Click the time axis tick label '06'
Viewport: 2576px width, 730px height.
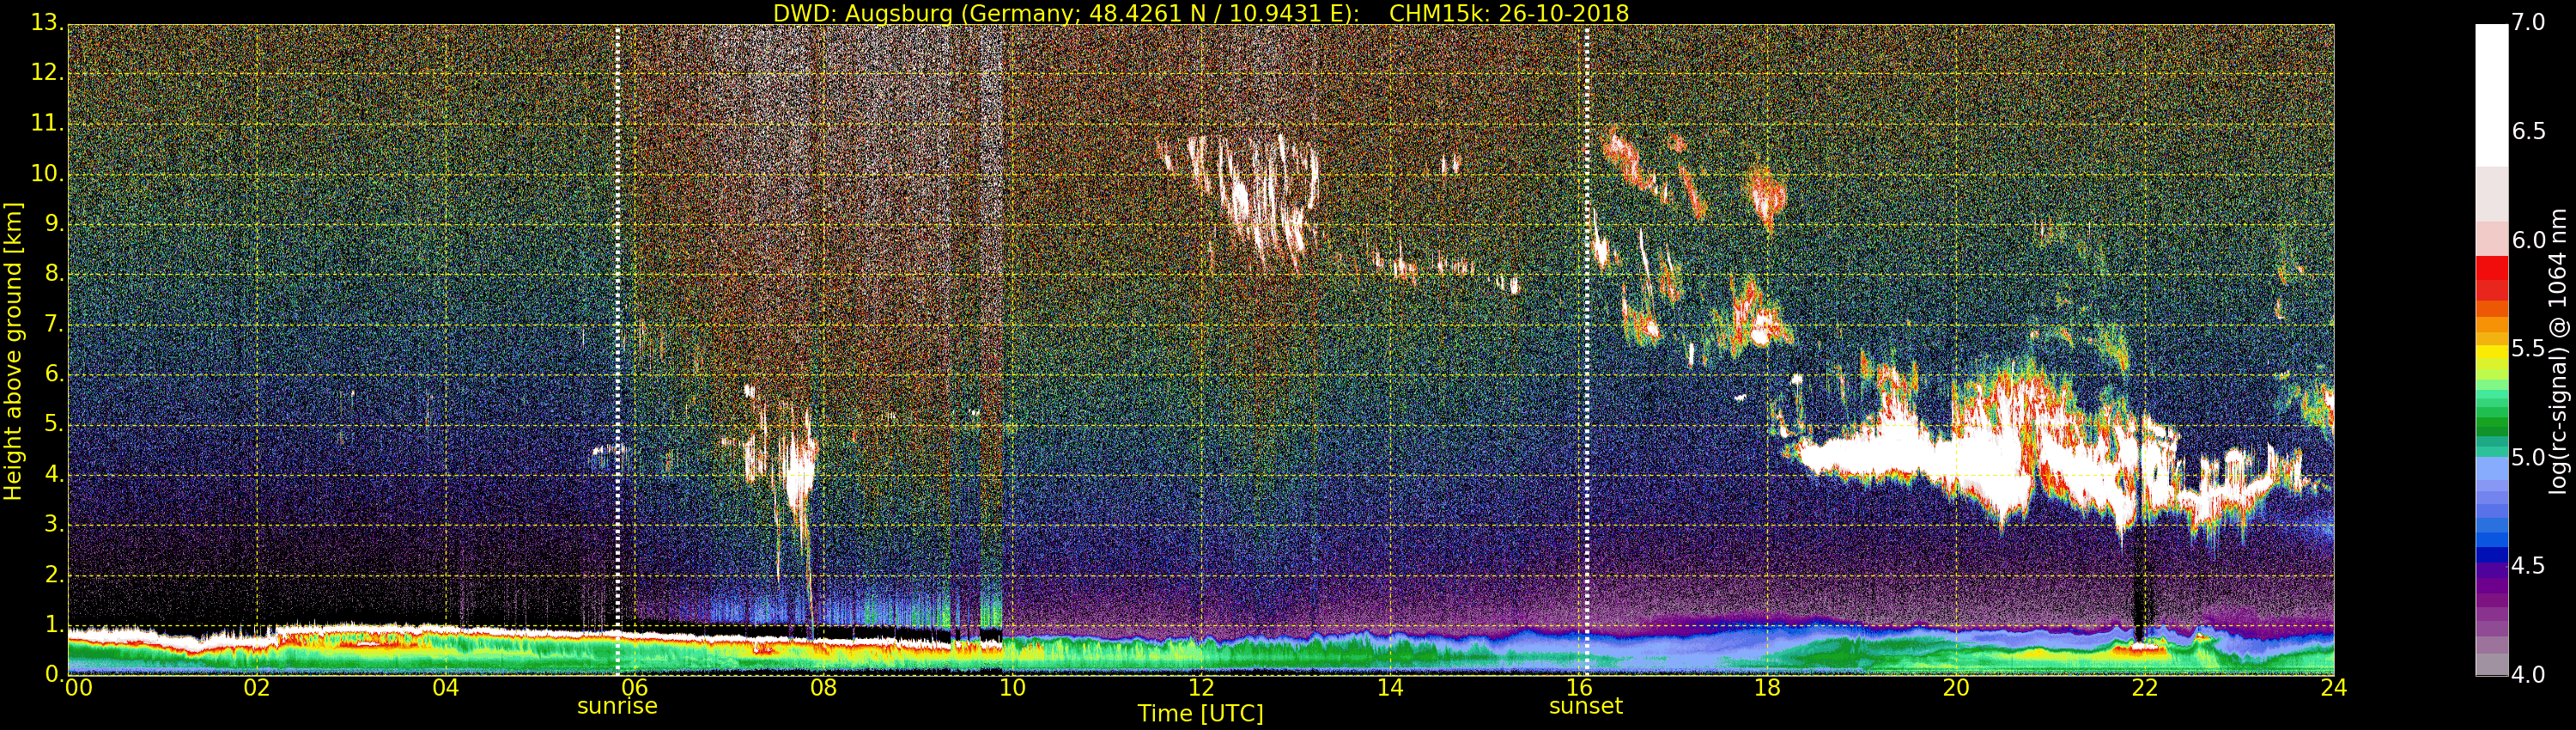click(x=635, y=687)
